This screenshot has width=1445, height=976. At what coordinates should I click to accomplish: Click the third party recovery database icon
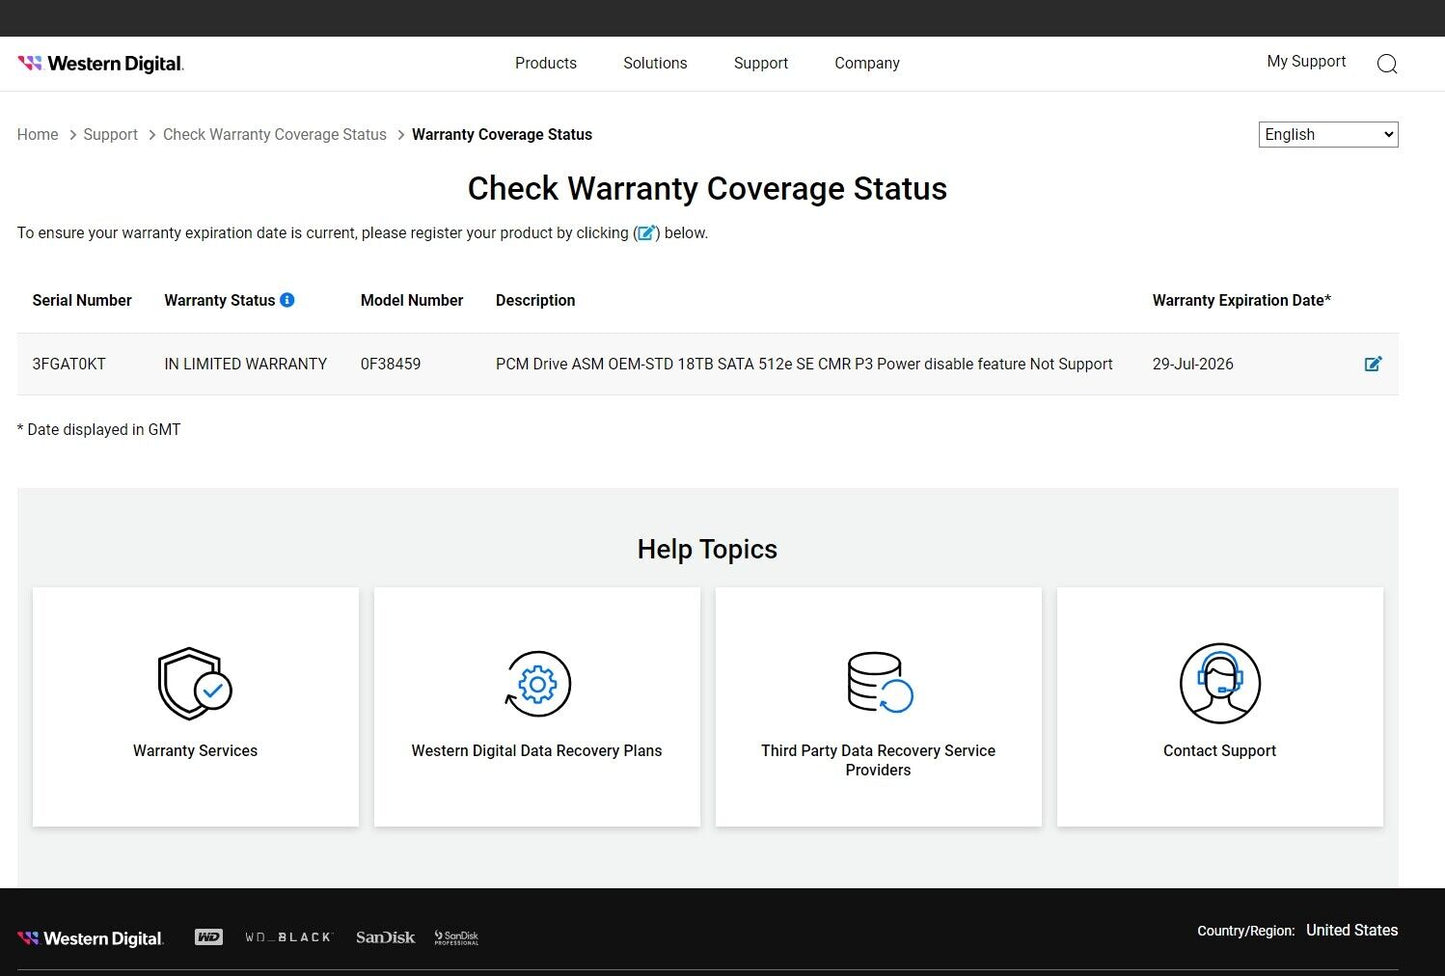879,683
